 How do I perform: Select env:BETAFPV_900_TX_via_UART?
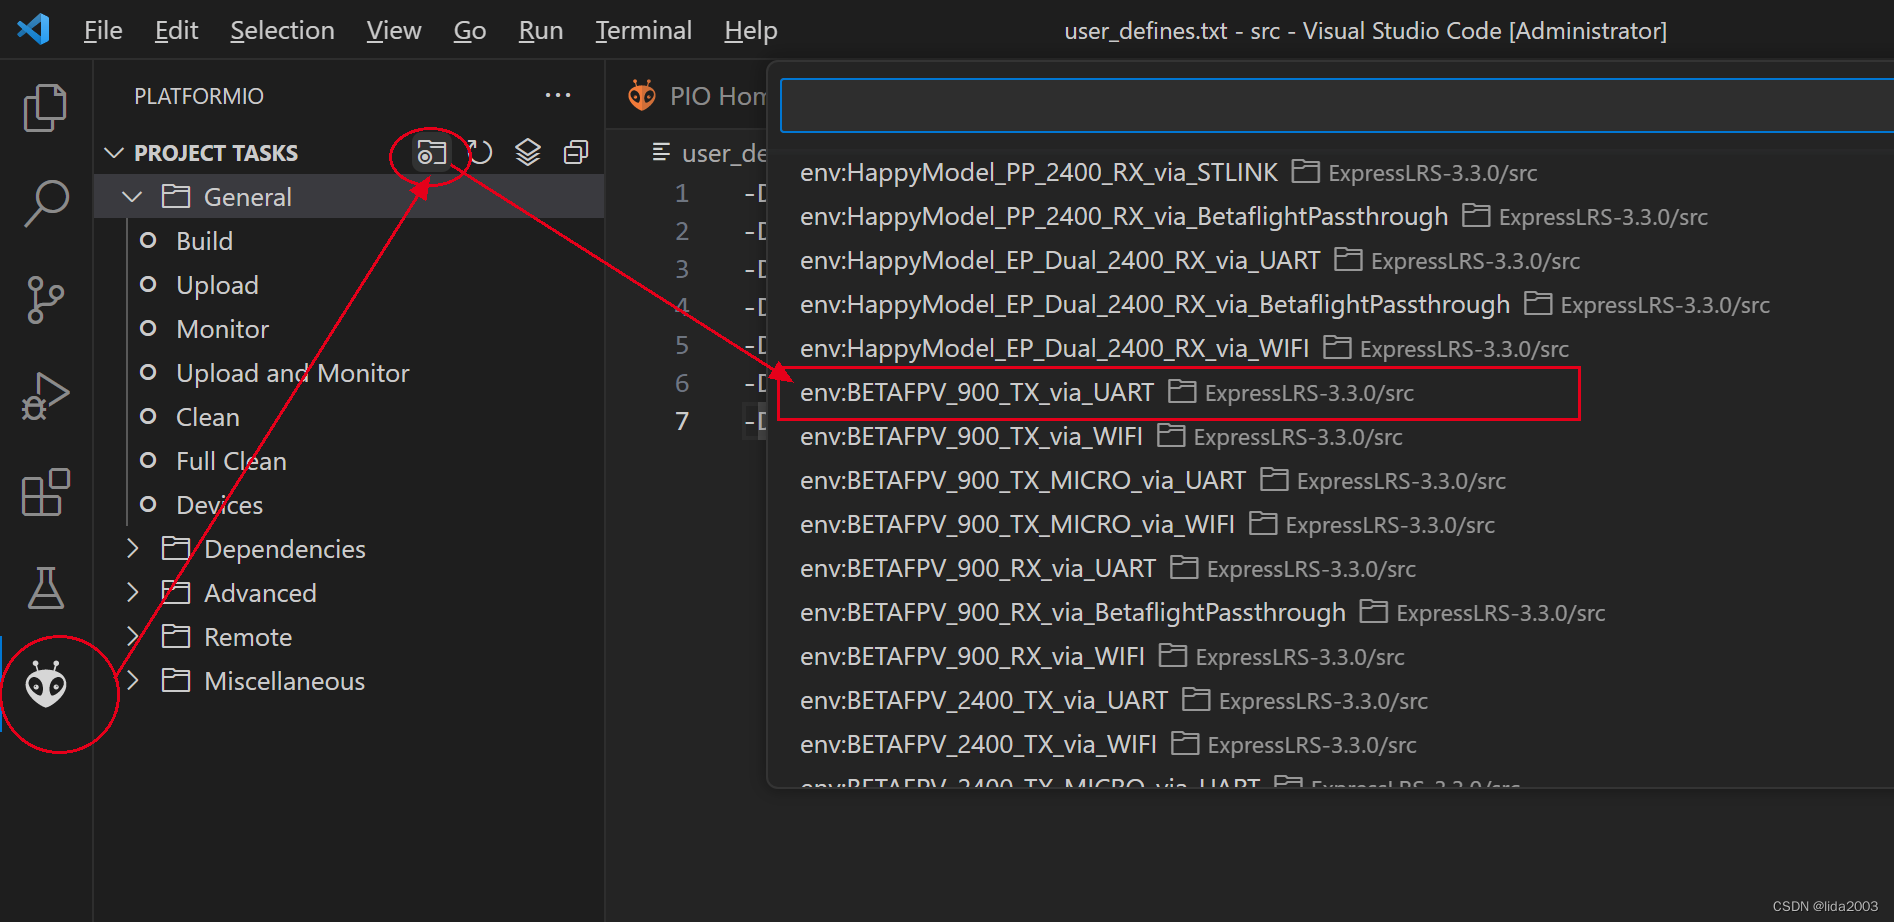point(1331,393)
